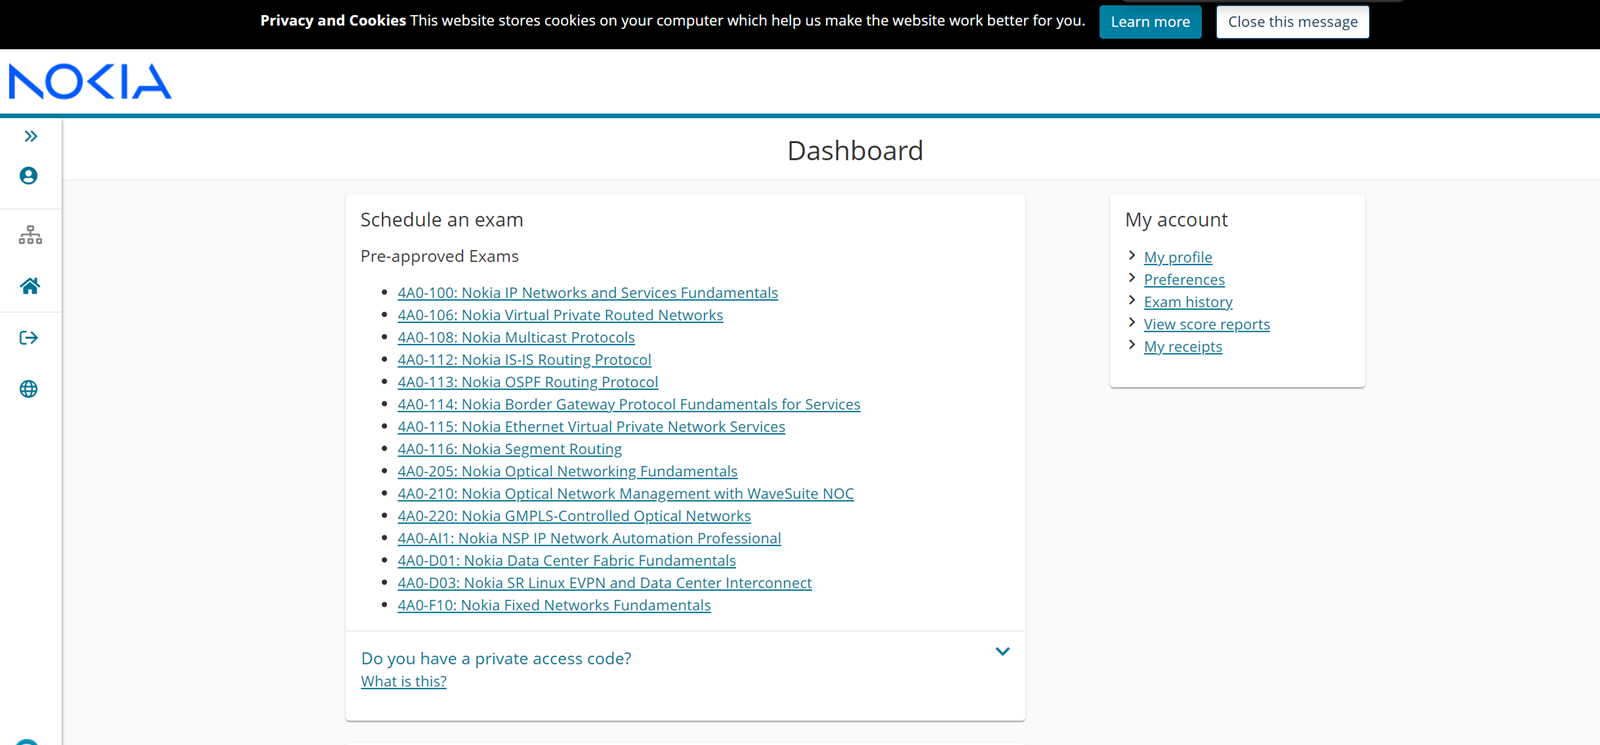
Task: Open View score reports link
Action: click(x=1207, y=324)
